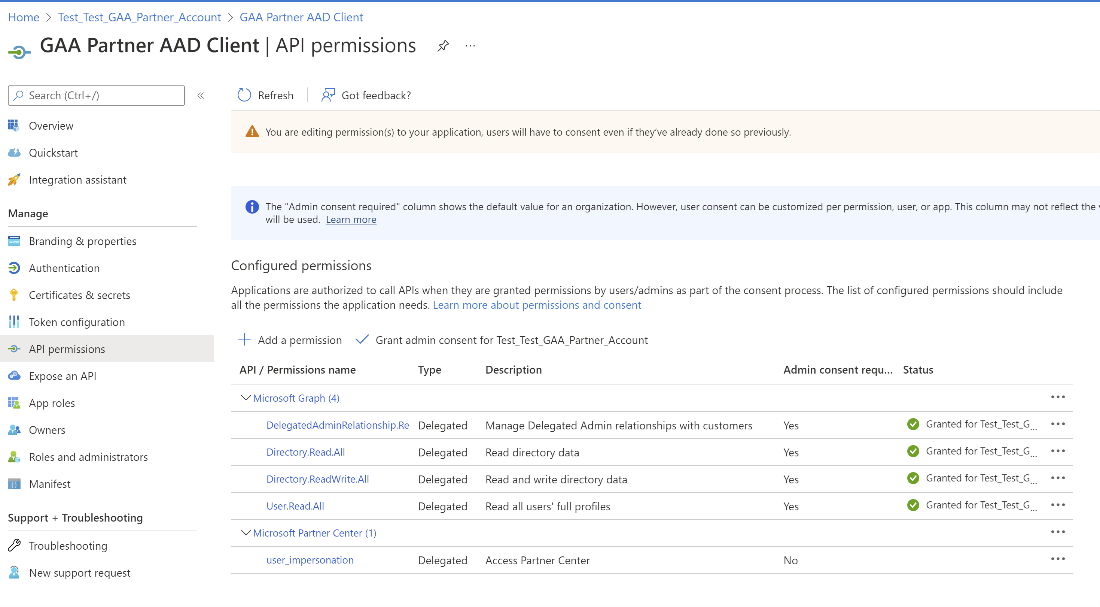Click the Refresh button label
The image size is (1100, 607).
(x=276, y=95)
